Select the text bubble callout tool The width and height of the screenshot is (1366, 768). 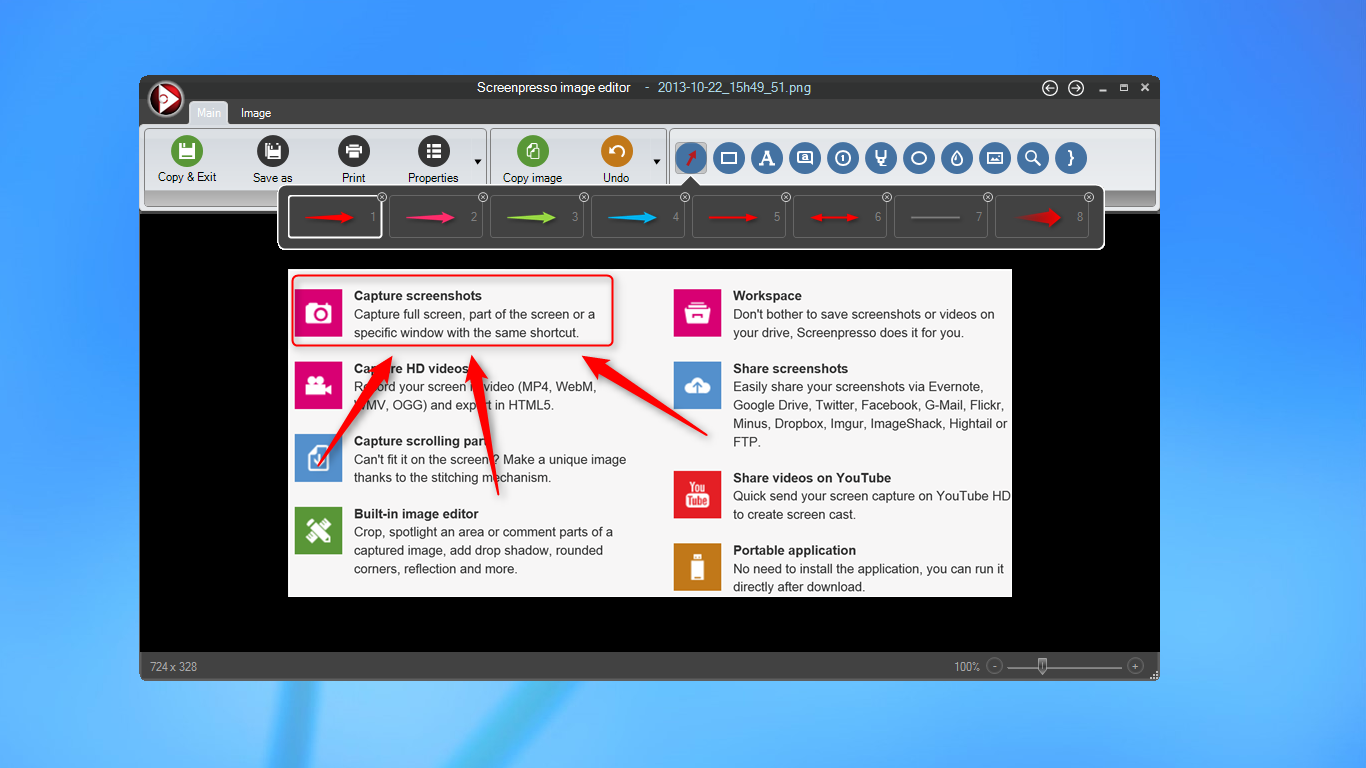tap(805, 158)
